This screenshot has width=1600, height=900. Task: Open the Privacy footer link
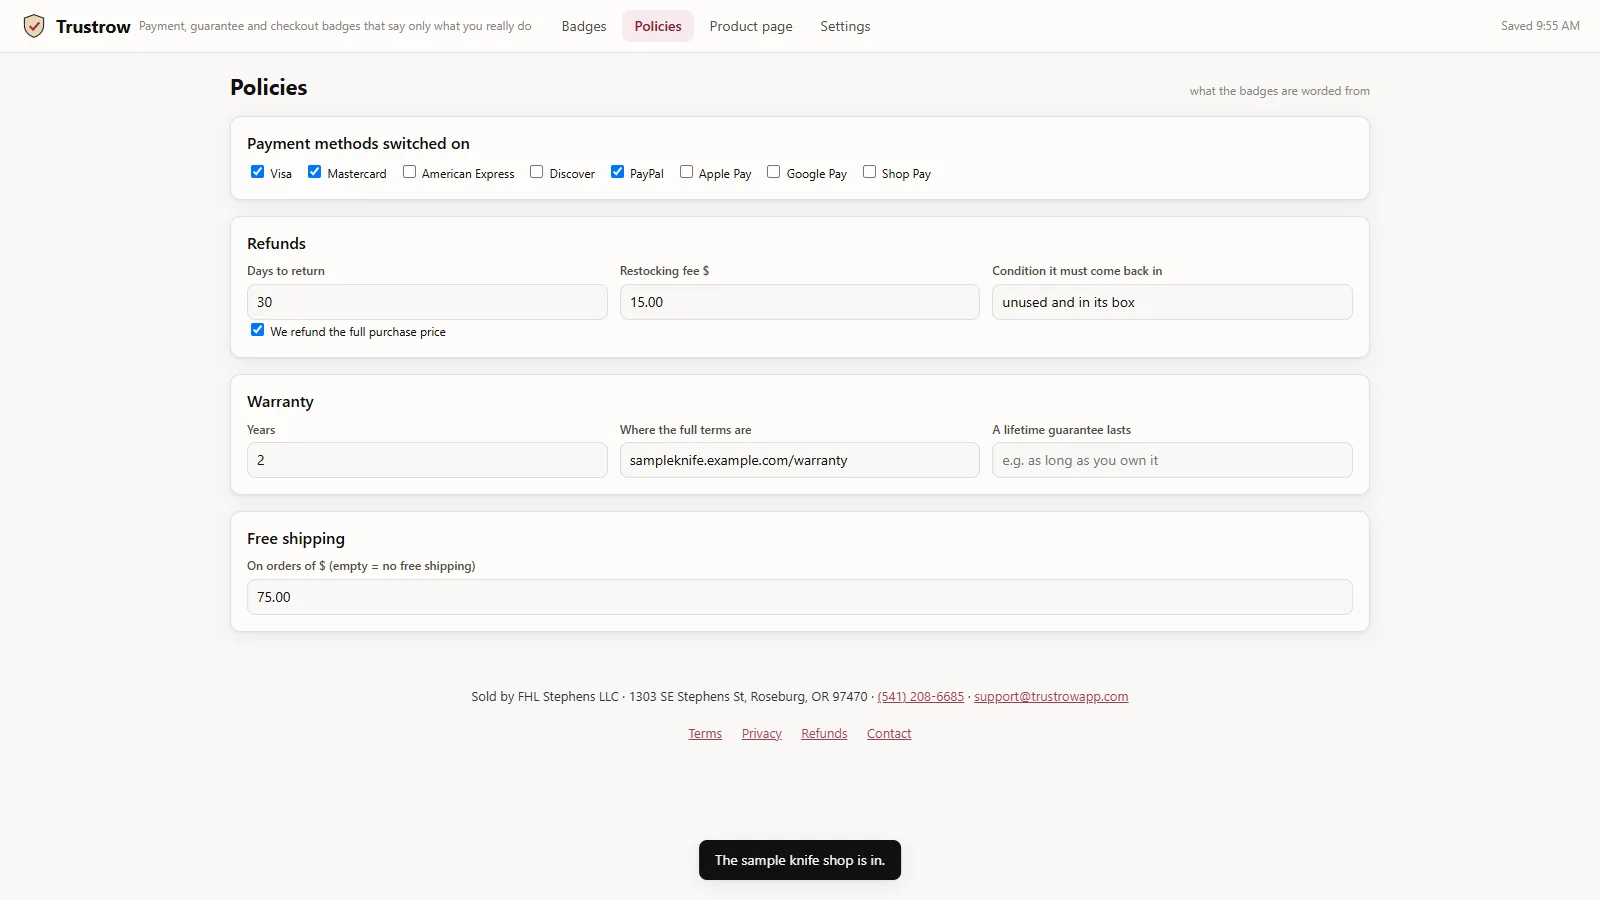point(762,734)
